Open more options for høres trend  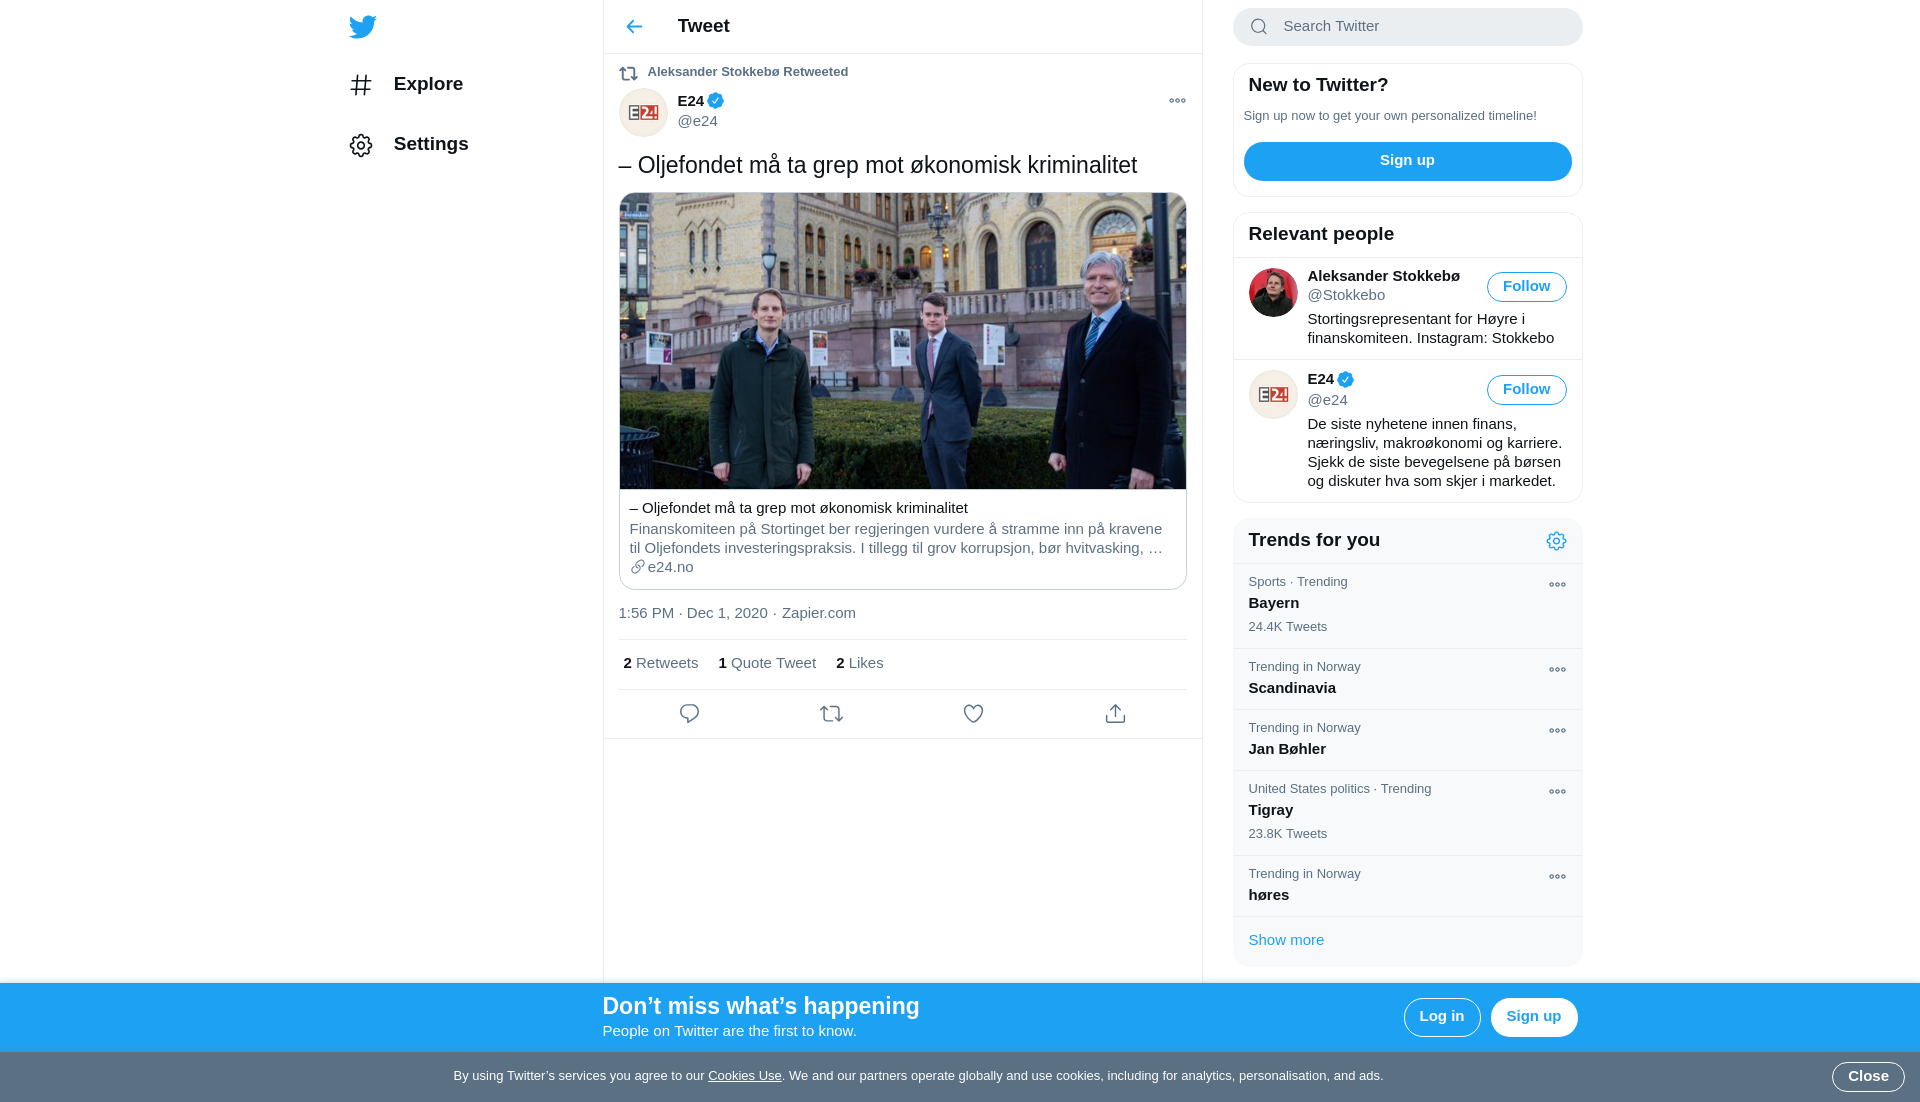click(1557, 877)
